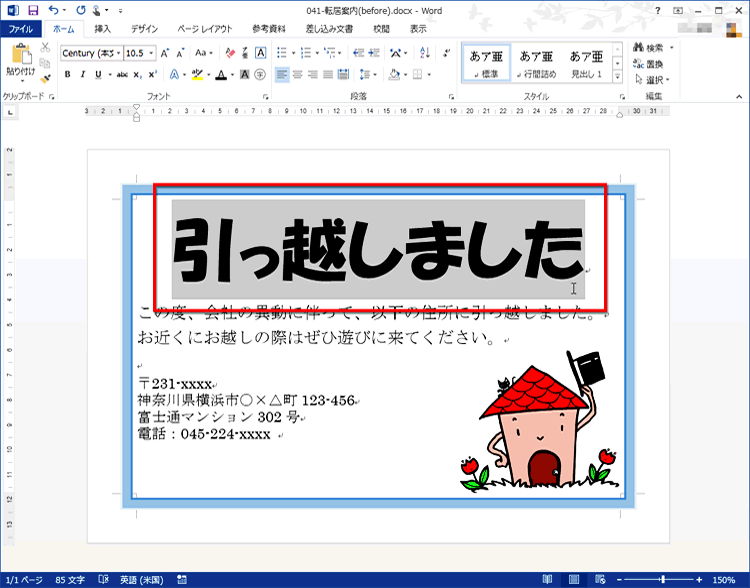
Task: Collapse the ribbon with the arrow
Action: (x=739, y=97)
